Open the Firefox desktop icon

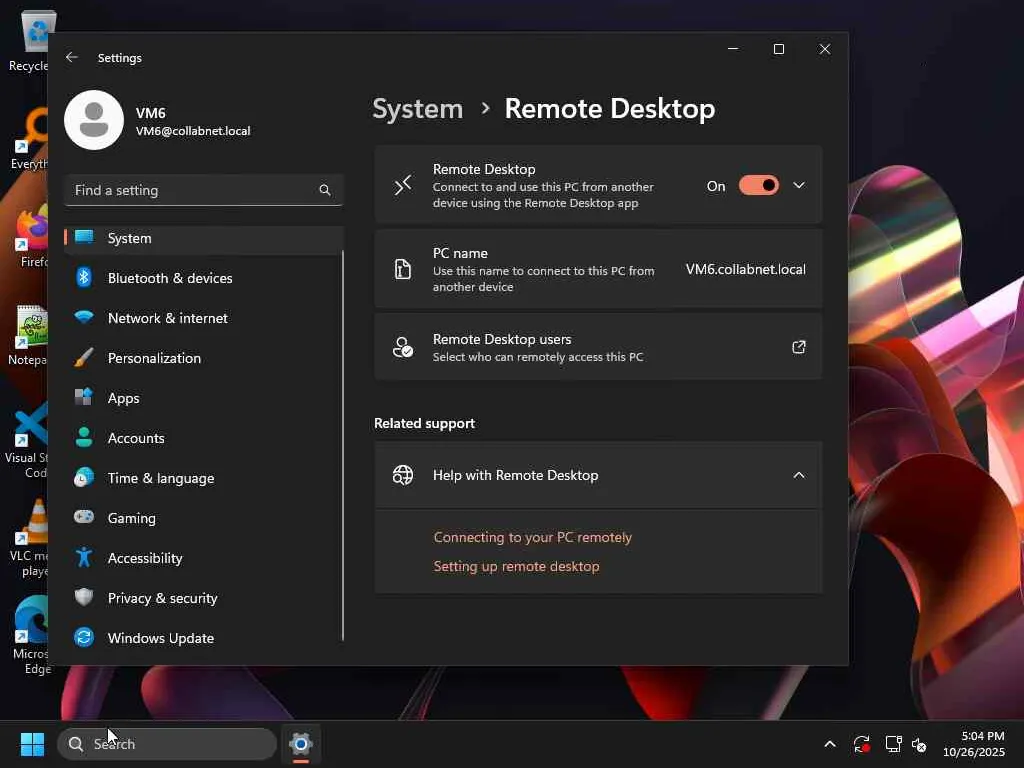pos(31,236)
